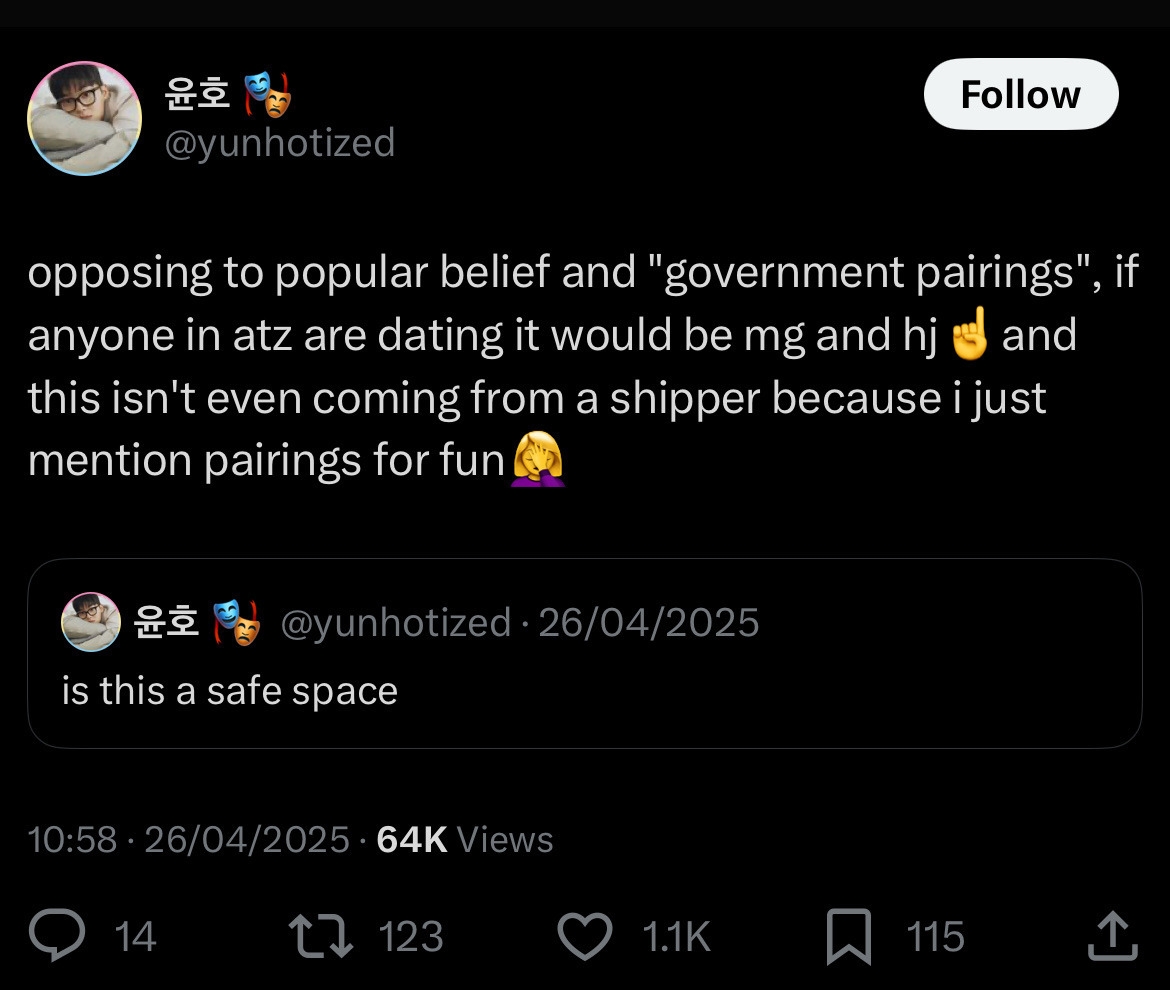1170x990 pixels.
Task: Open main tweet author profile picture
Action: click(x=85, y=118)
